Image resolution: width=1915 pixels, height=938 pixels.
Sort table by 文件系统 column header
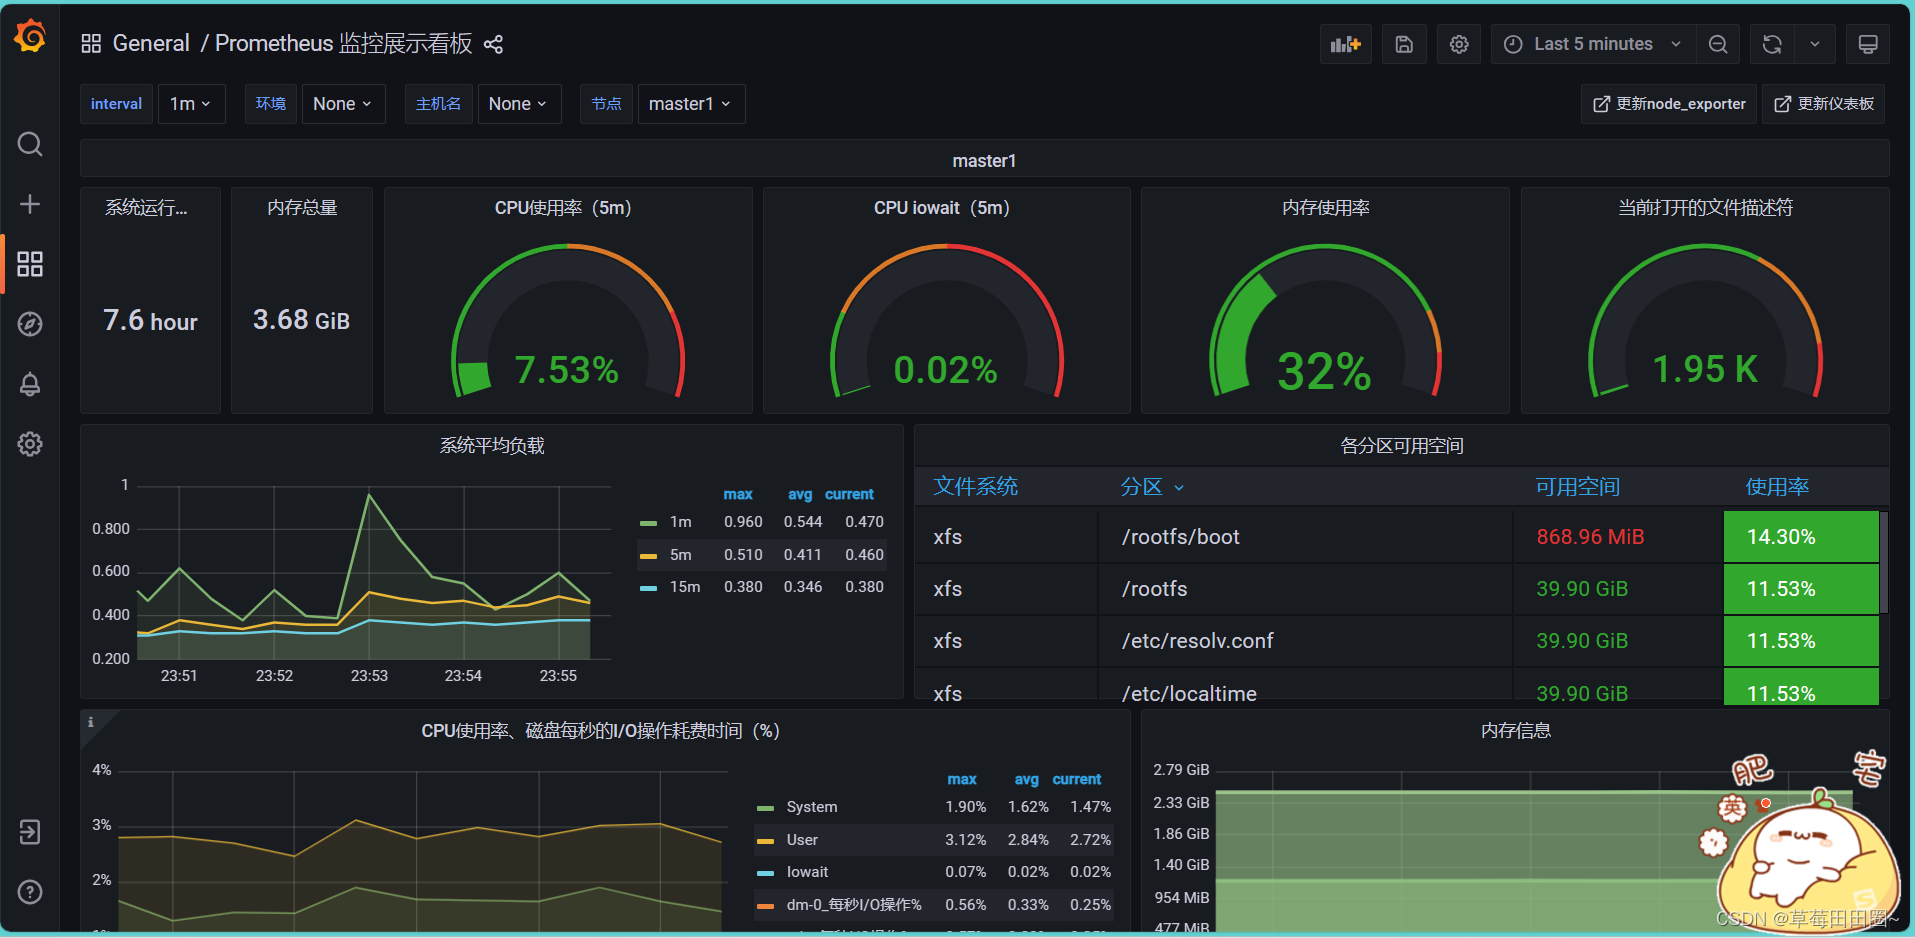click(x=975, y=487)
